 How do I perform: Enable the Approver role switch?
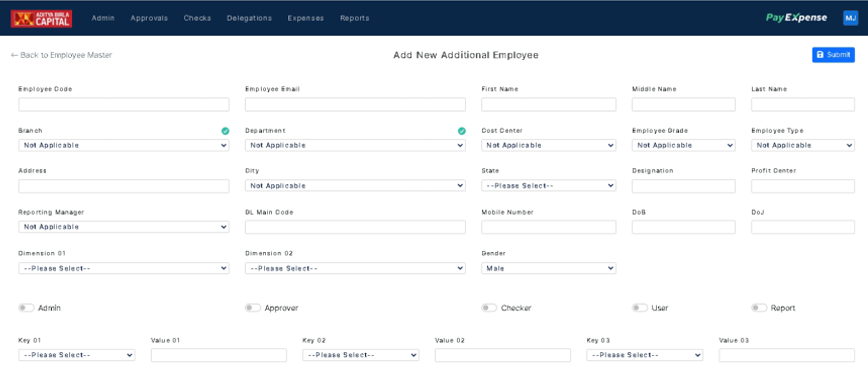pyautogui.click(x=253, y=308)
